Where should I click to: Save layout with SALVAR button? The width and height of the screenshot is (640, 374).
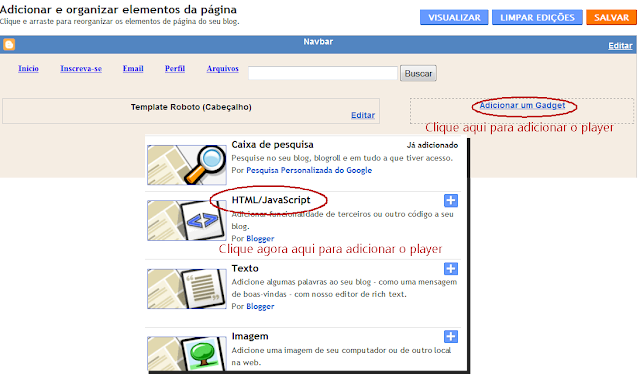611,18
